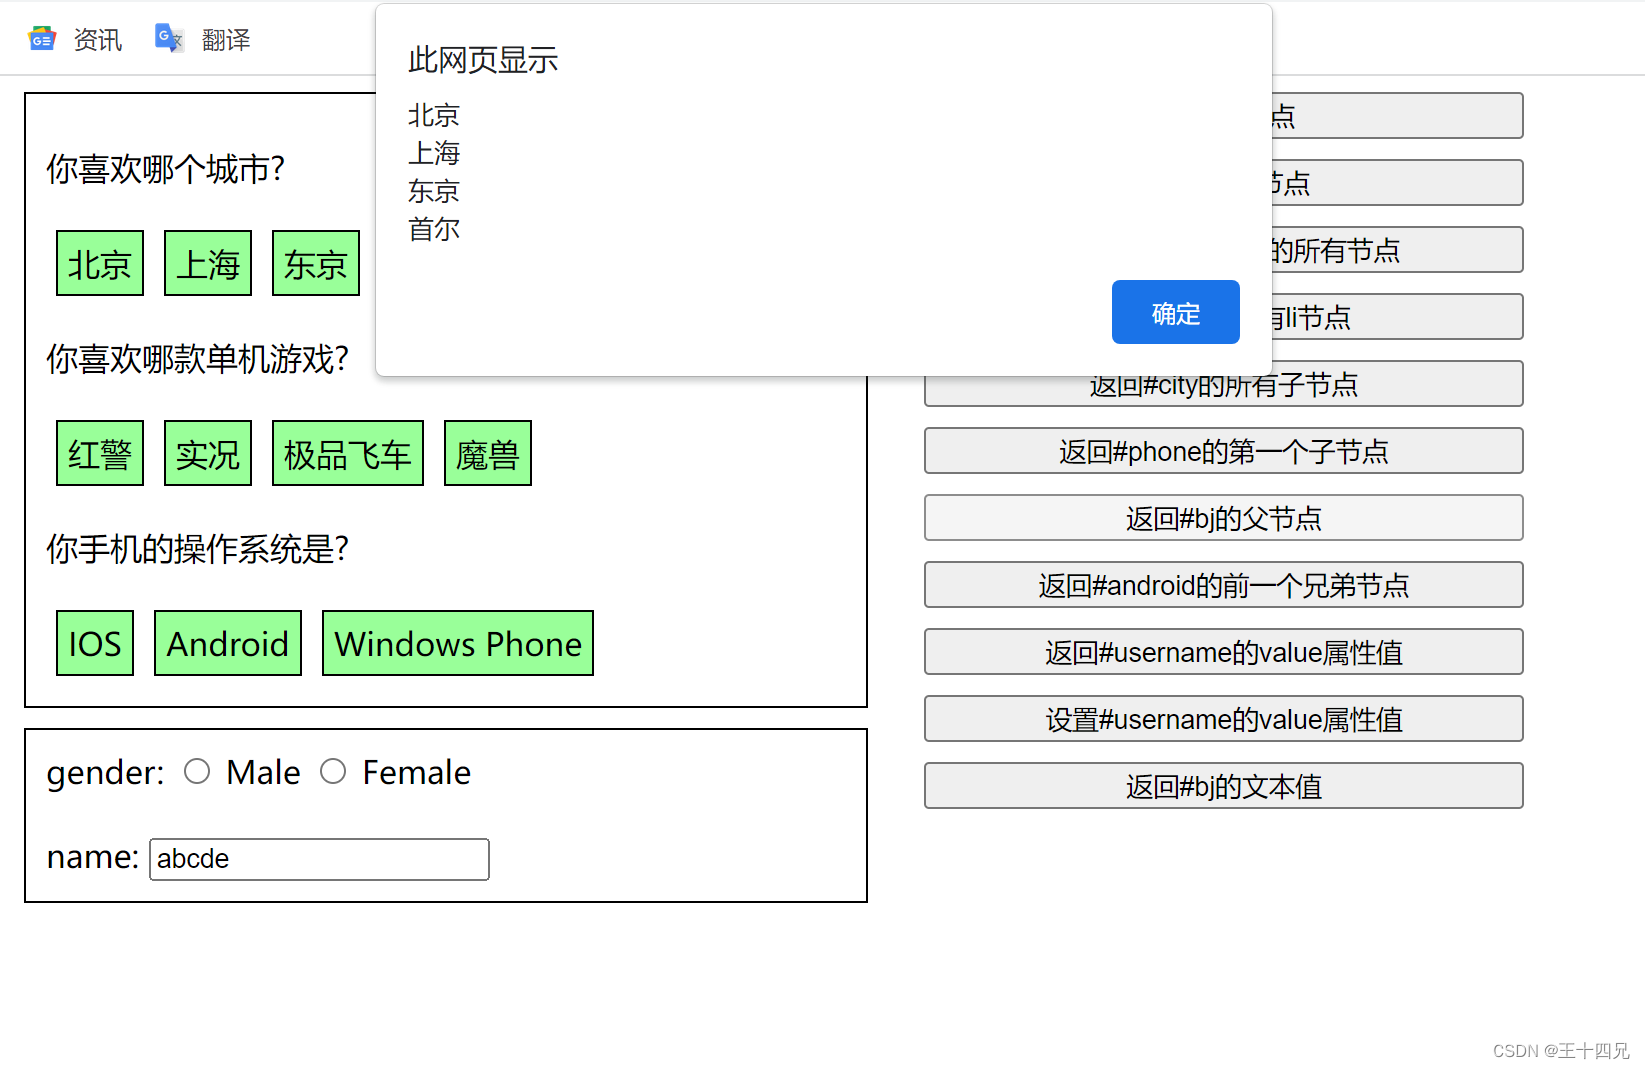Select the Female radio button

(x=333, y=771)
